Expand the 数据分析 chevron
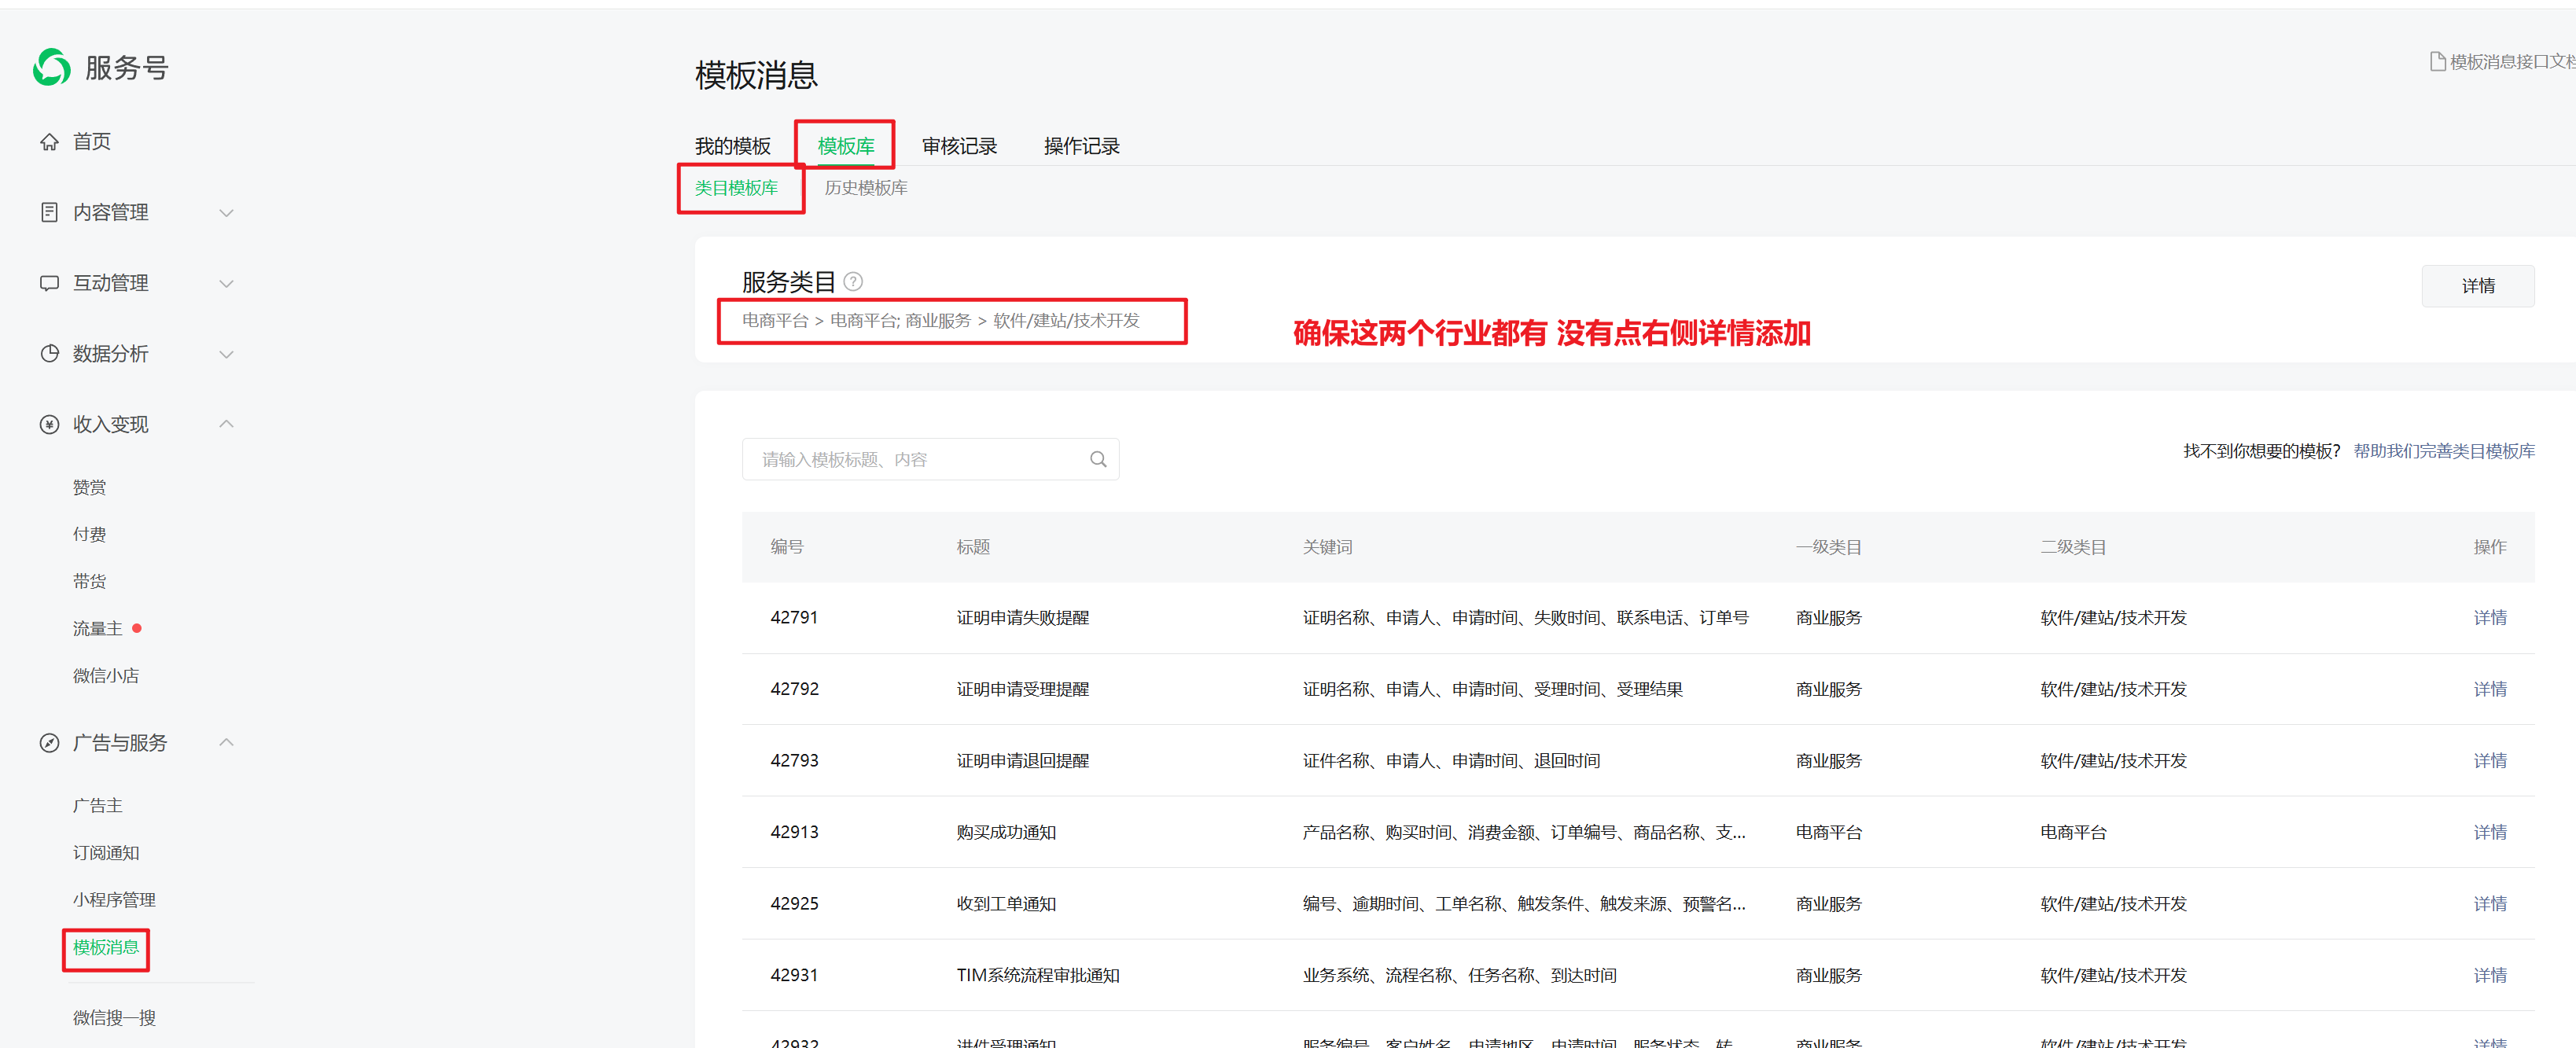 coord(227,354)
